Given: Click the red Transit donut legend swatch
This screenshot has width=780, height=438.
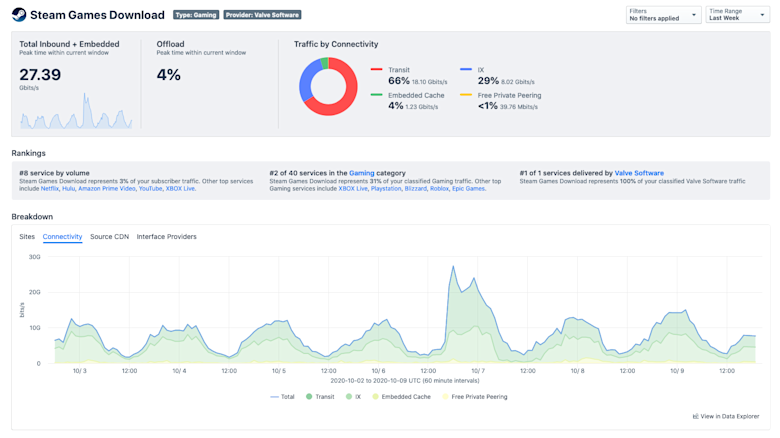Looking at the screenshot, I should point(376,70).
